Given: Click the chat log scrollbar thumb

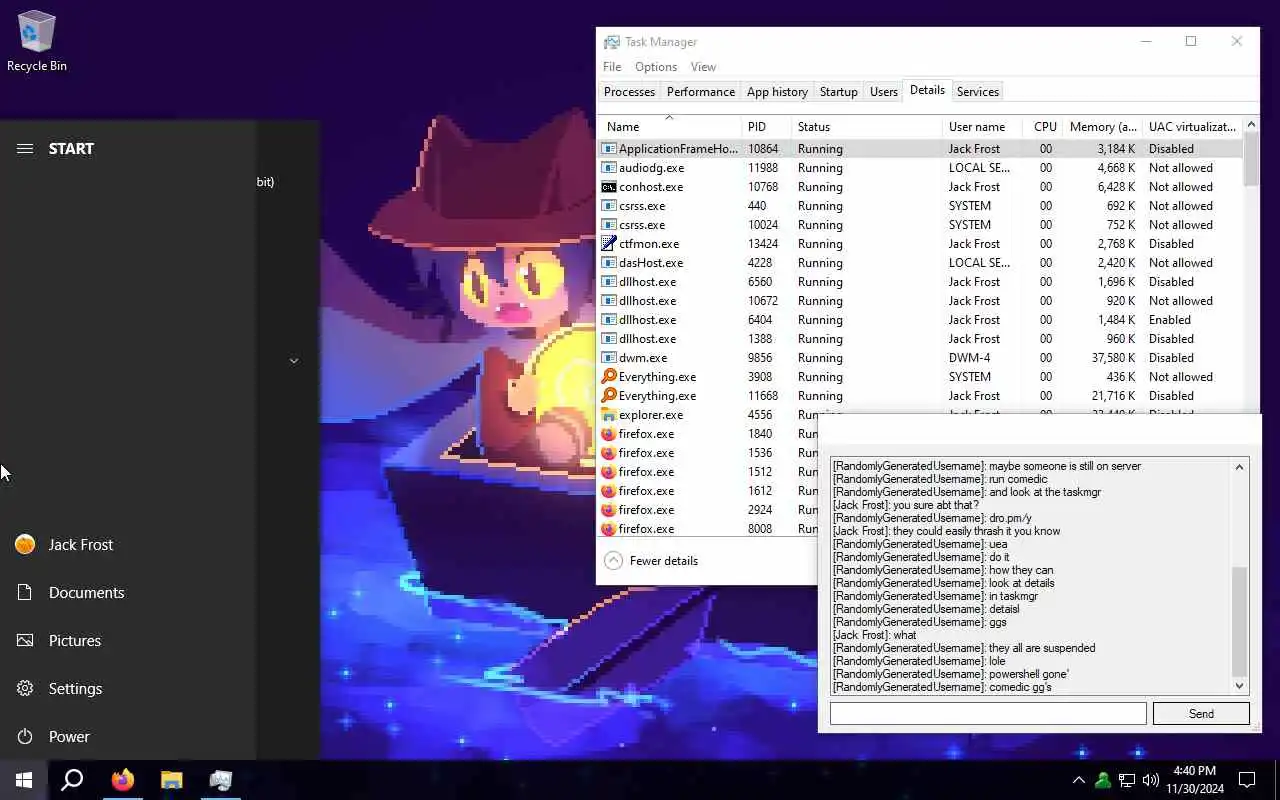Looking at the screenshot, I should point(1240,621).
